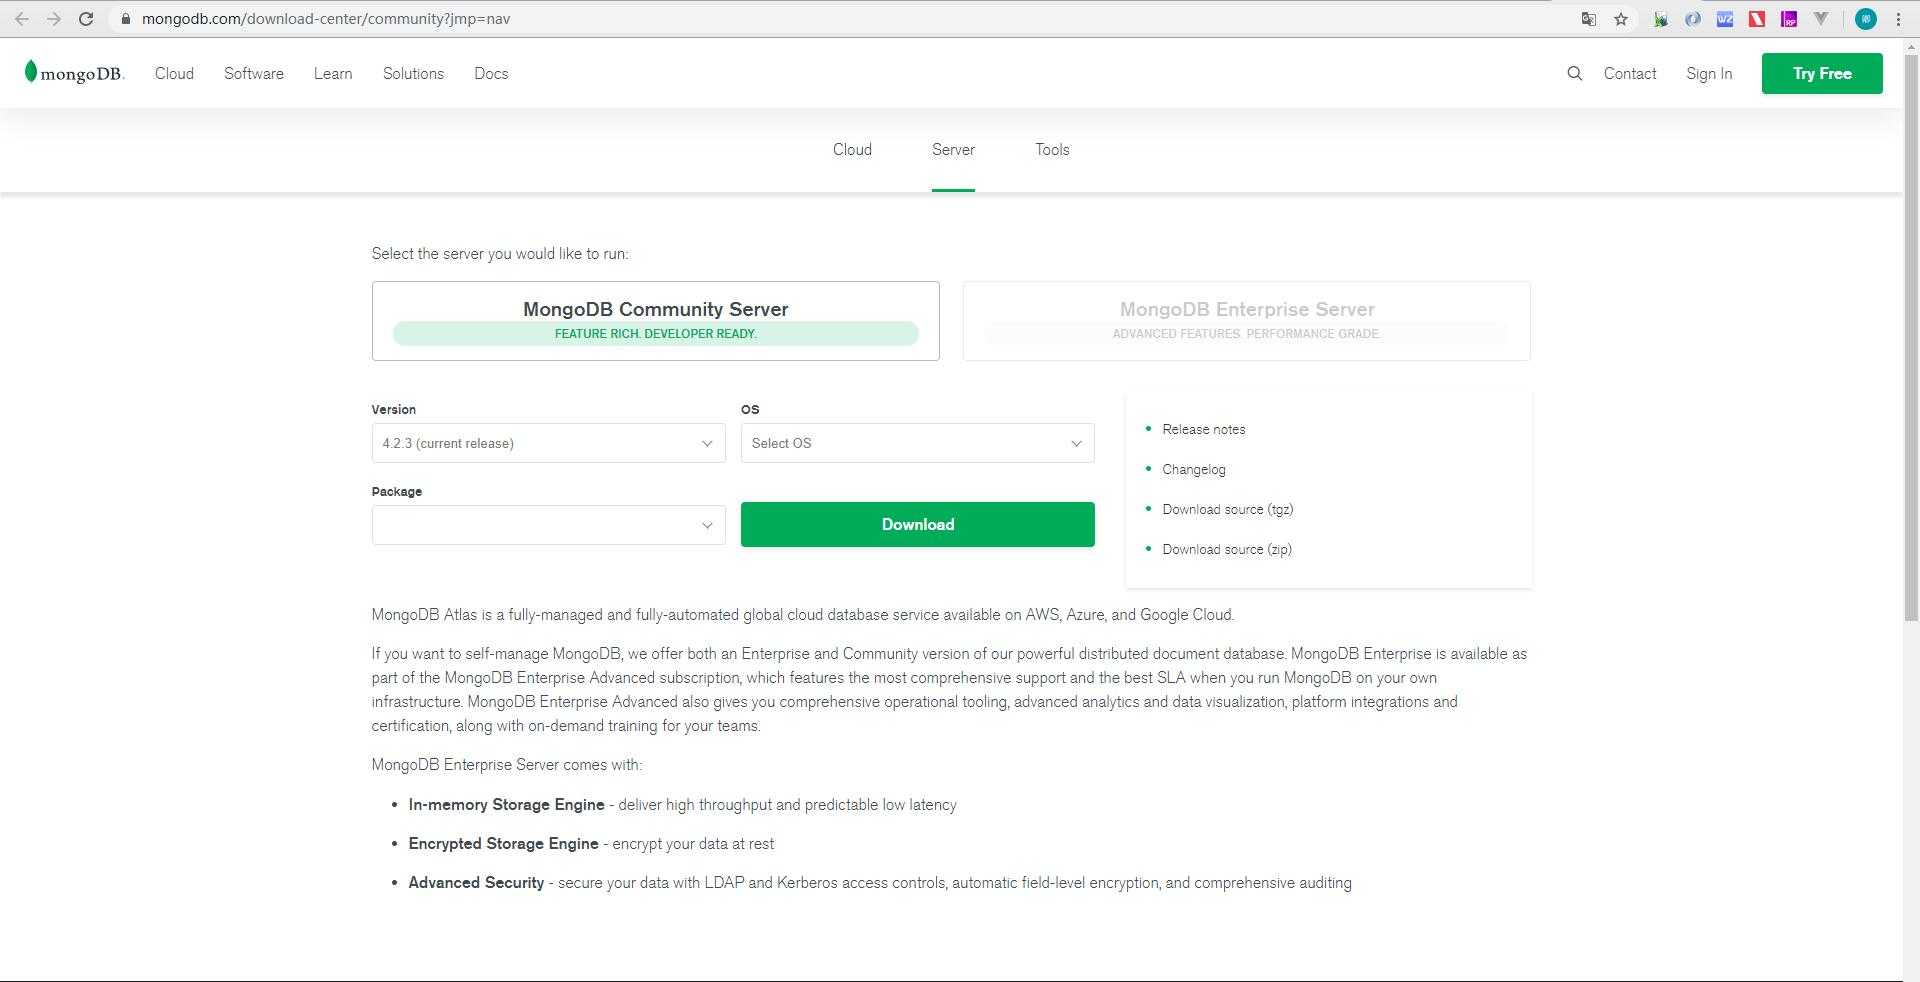Image resolution: width=1920 pixels, height=982 pixels.
Task: Open the Release notes link
Action: tap(1203, 430)
